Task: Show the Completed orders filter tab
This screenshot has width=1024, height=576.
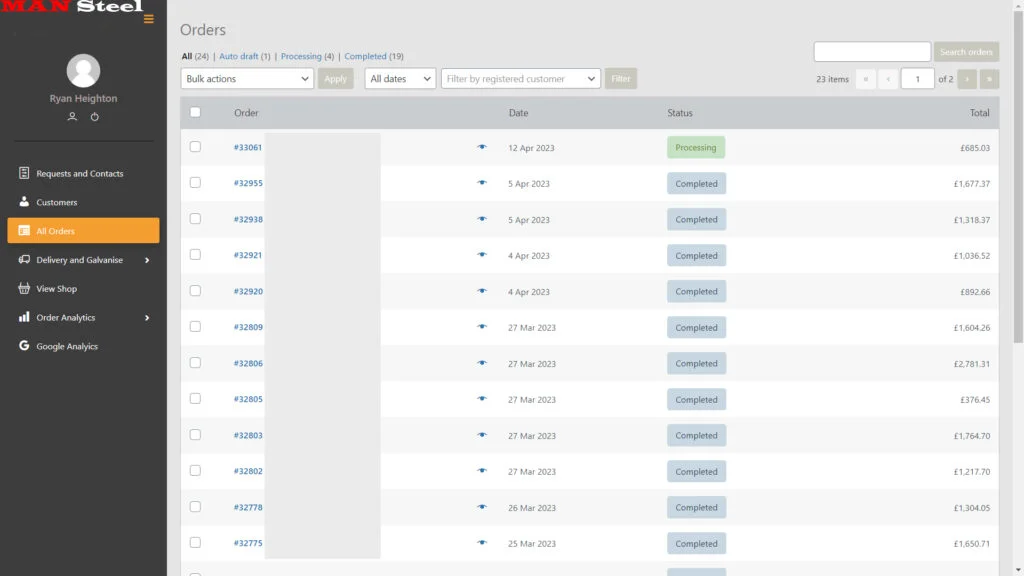Action: (365, 57)
